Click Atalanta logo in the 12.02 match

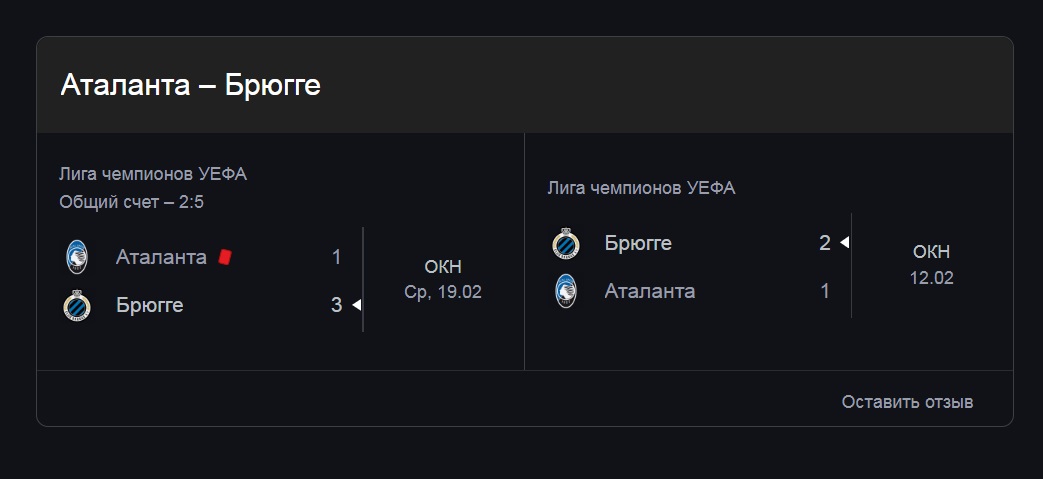[566, 291]
